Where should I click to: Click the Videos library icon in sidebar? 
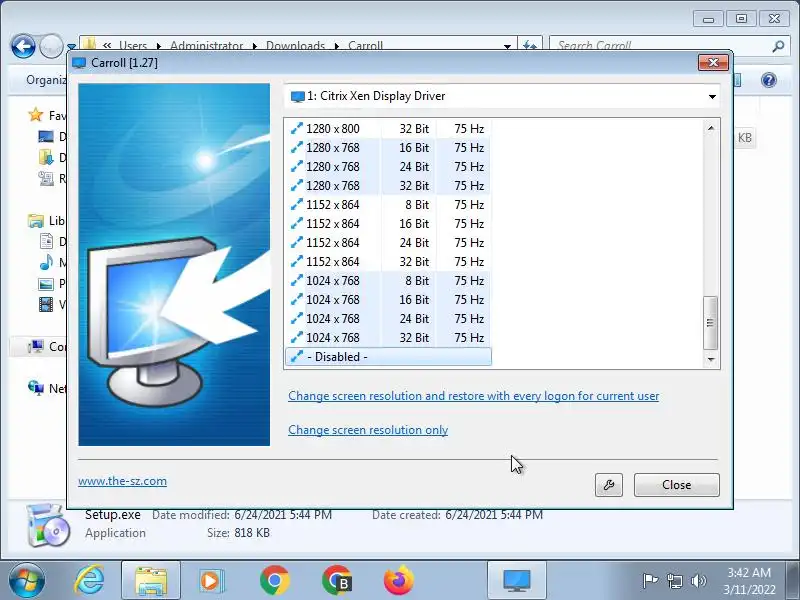pyautogui.click(x=46, y=305)
